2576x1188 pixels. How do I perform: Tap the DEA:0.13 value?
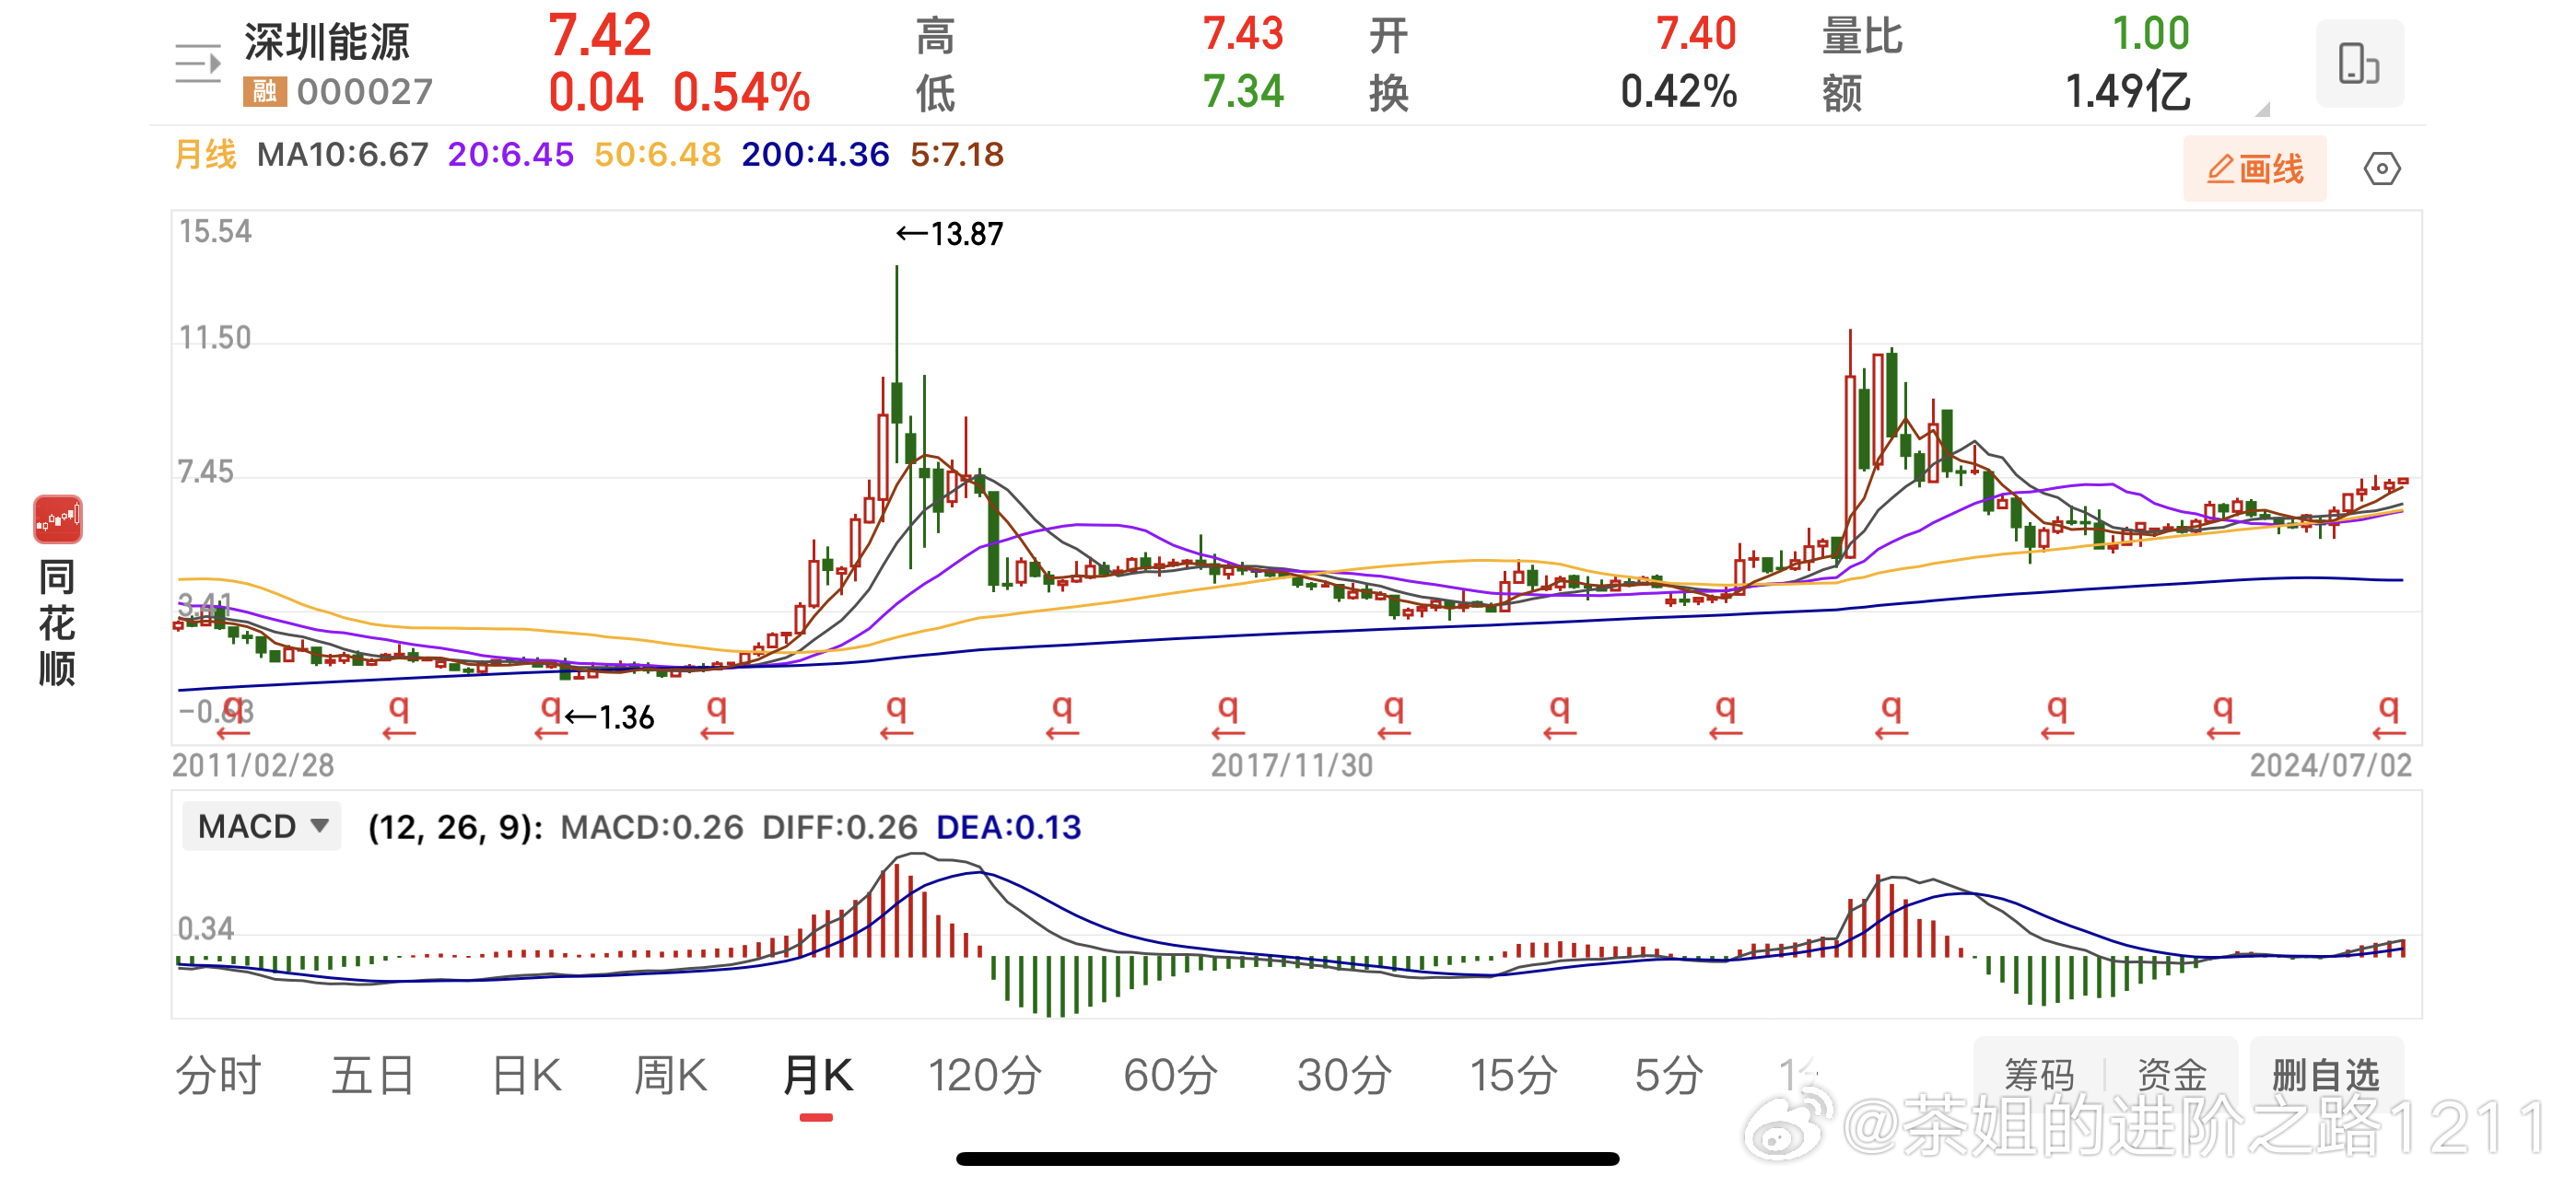pyautogui.click(x=1009, y=827)
